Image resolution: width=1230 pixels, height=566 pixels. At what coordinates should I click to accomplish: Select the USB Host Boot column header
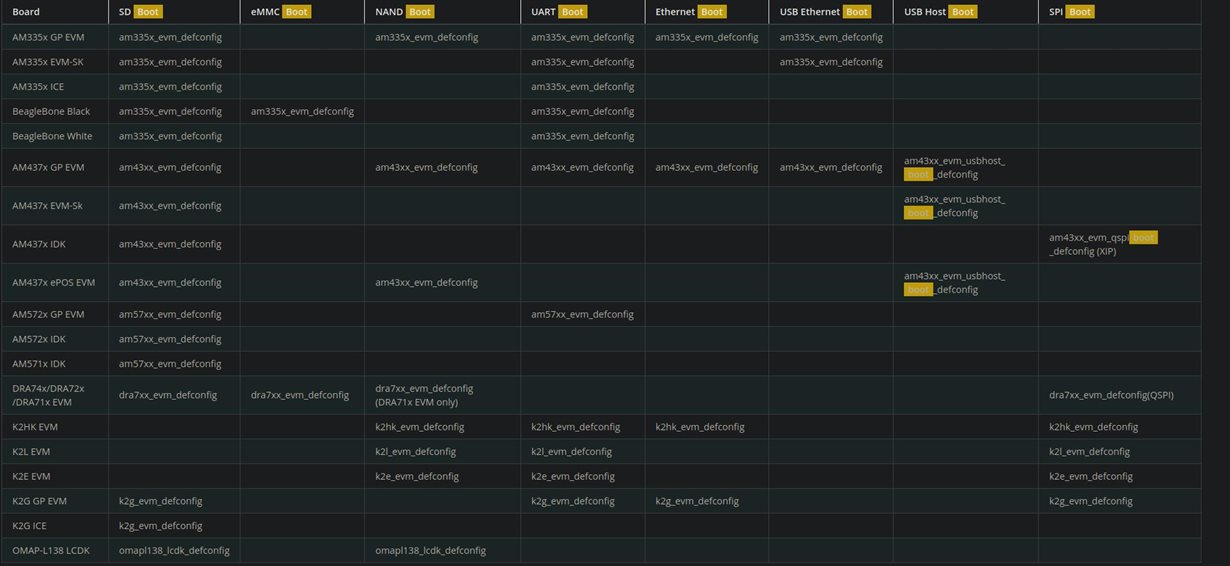[x=940, y=12]
